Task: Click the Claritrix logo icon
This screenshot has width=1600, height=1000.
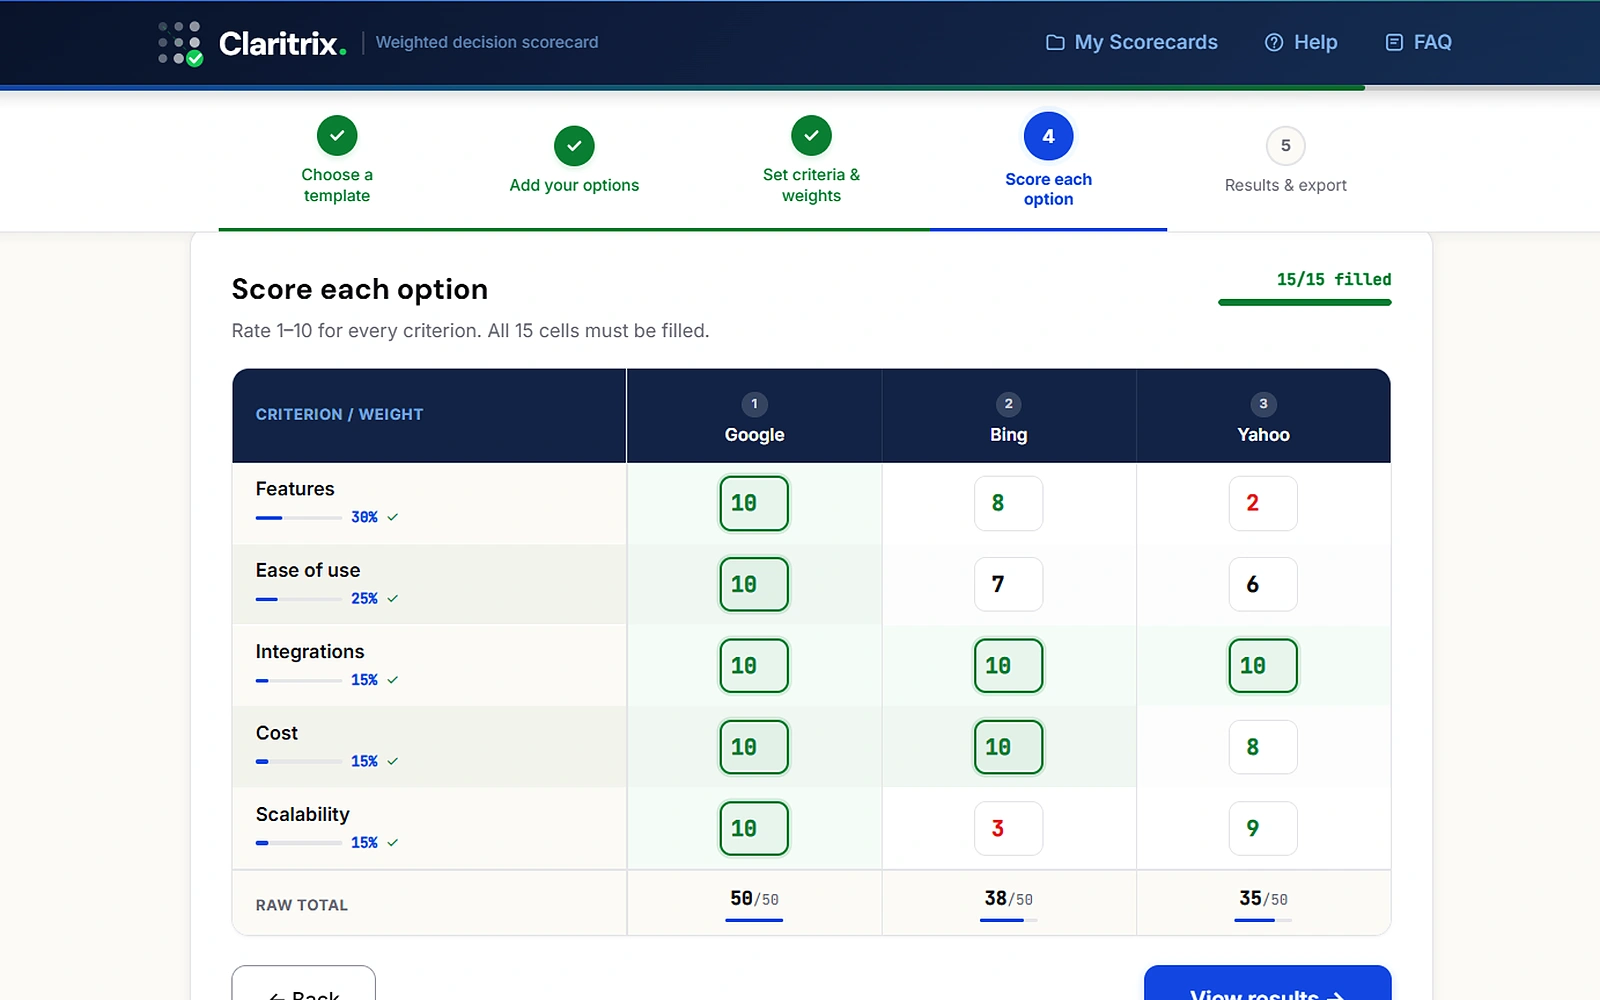Action: pyautogui.click(x=181, y=43)
